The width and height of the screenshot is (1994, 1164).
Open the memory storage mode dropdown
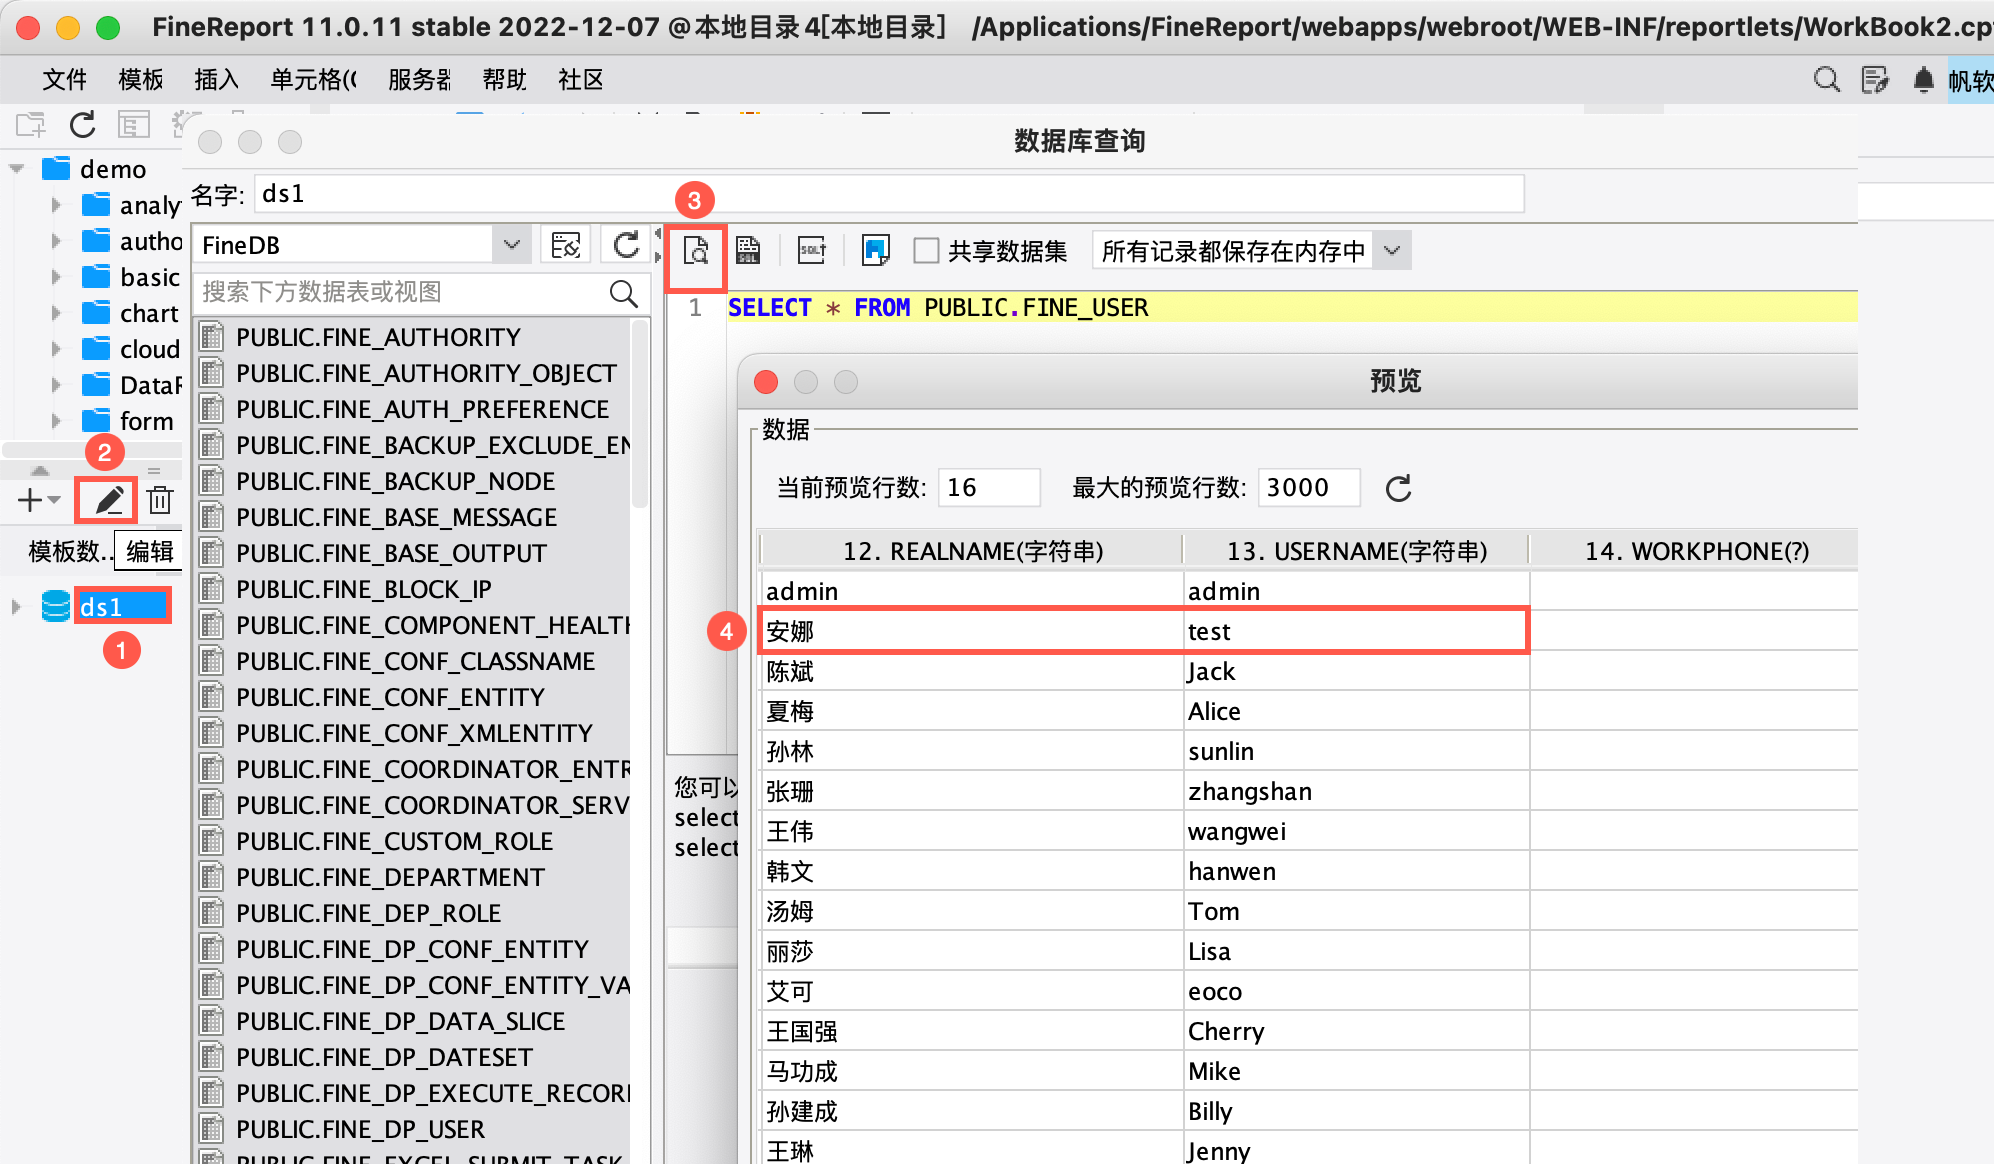click(x=1392, y=251)
